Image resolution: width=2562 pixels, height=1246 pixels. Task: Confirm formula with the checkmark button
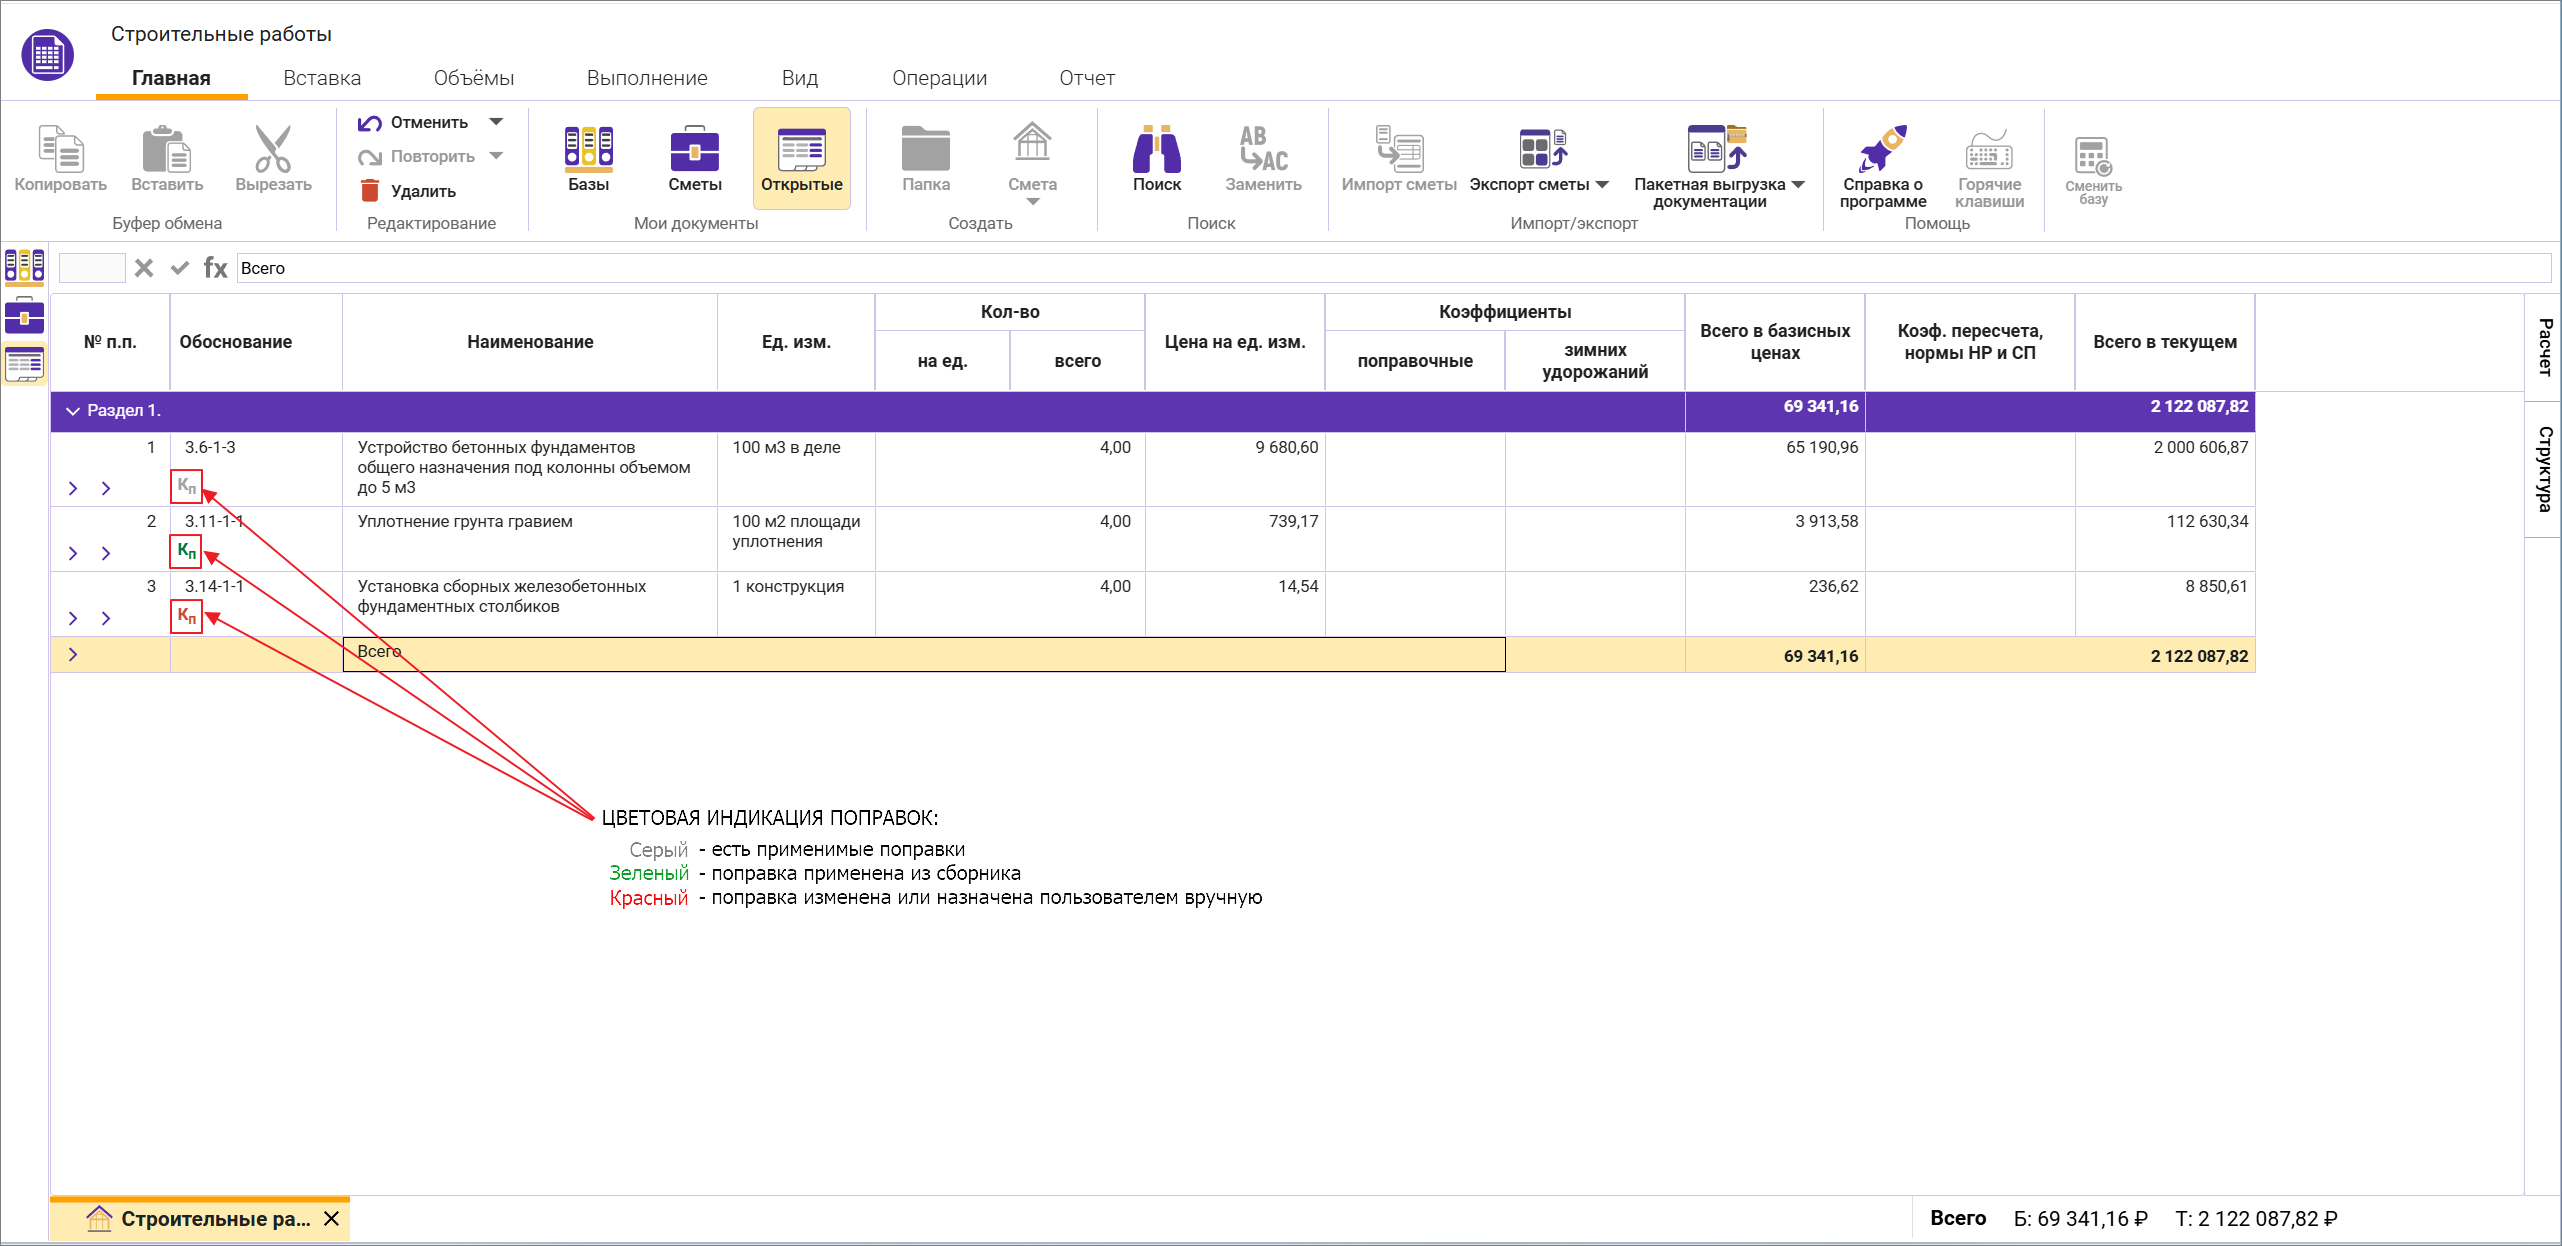(x=180, y=268)
